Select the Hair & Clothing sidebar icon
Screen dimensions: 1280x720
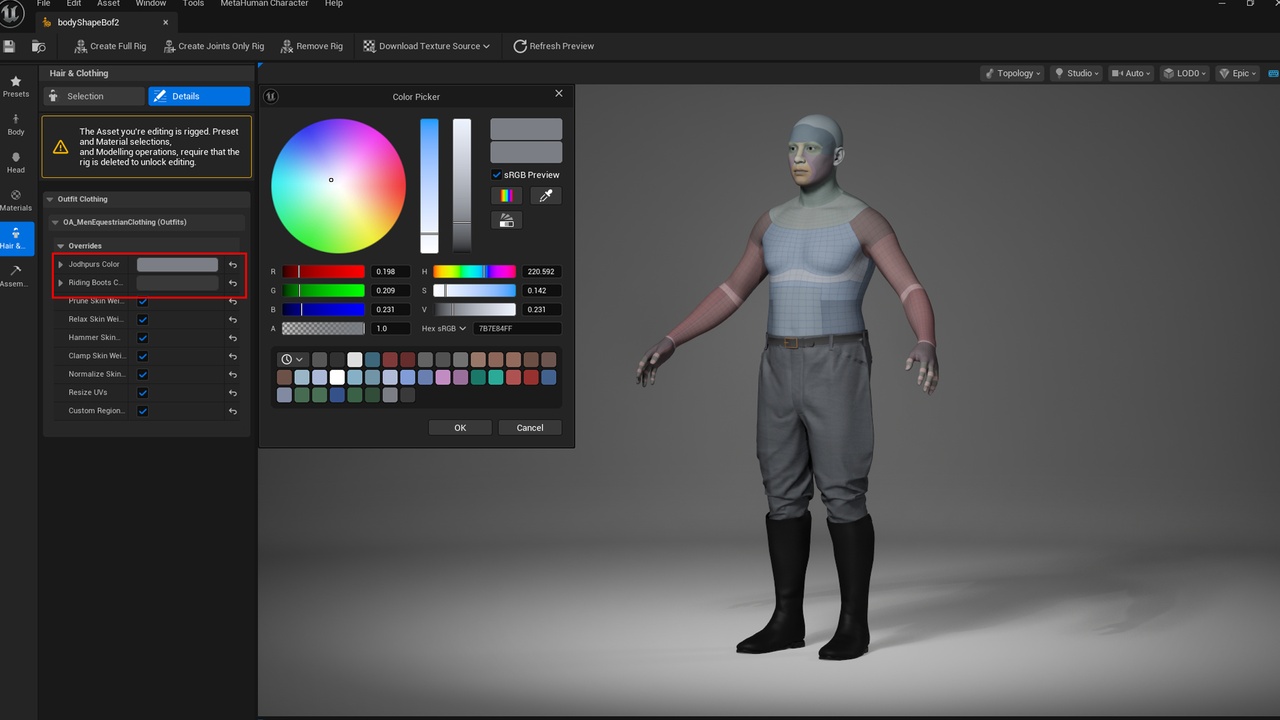pyautogui.click(x=16, y=239)
